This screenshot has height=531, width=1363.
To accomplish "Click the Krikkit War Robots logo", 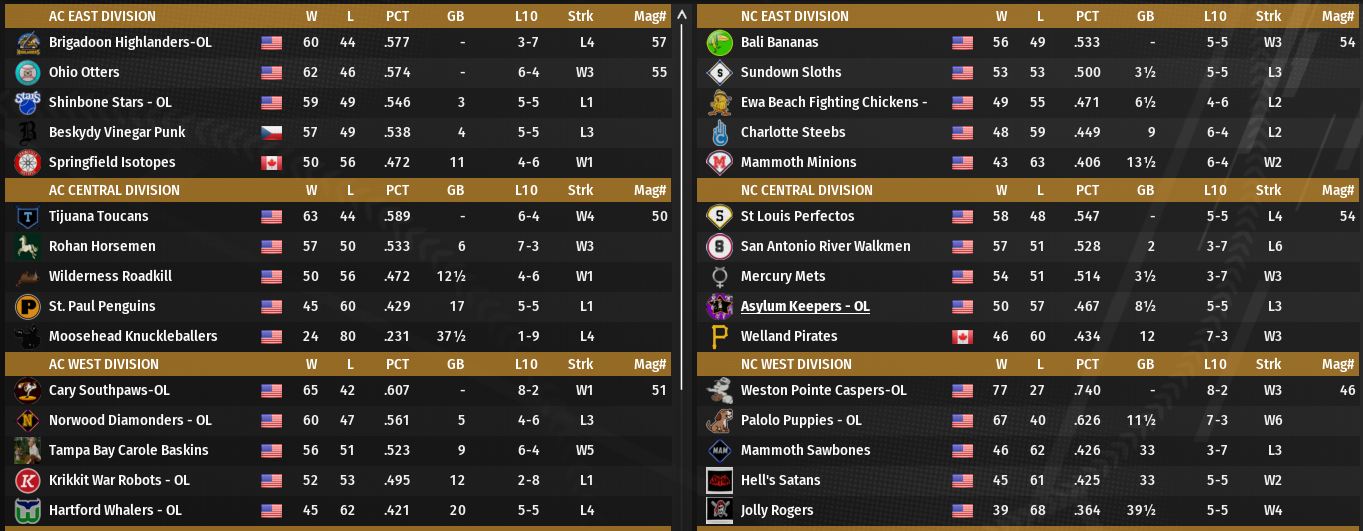I will (28, 481).
